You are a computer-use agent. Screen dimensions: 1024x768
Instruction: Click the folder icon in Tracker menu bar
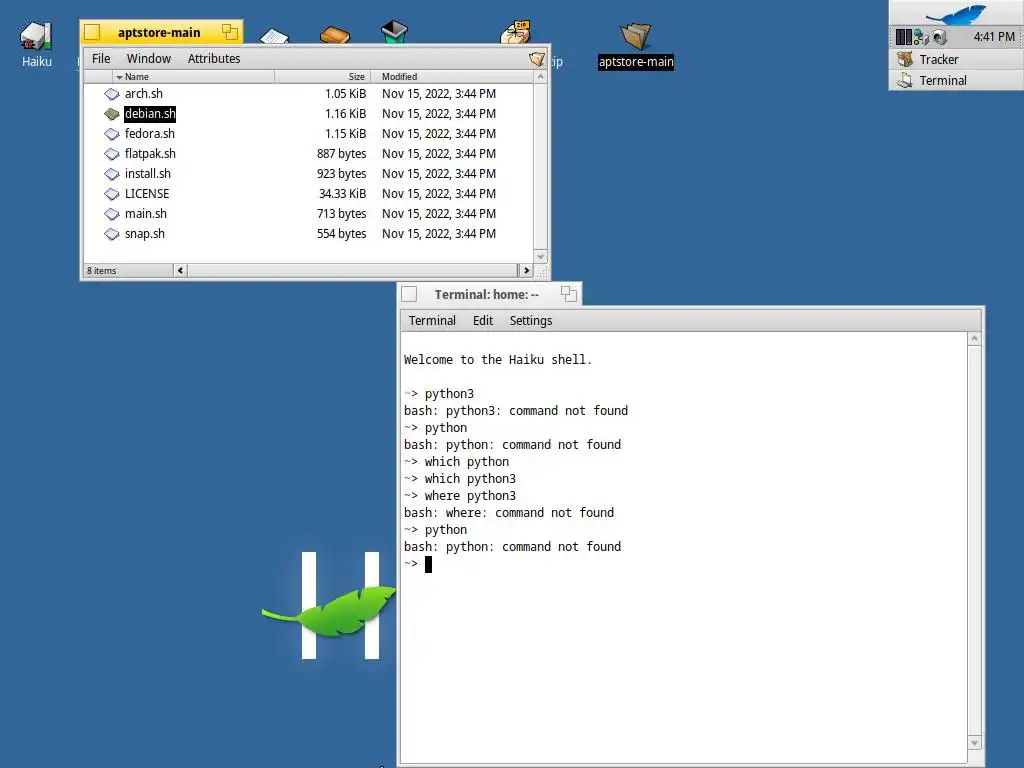(x=537, y=59)
